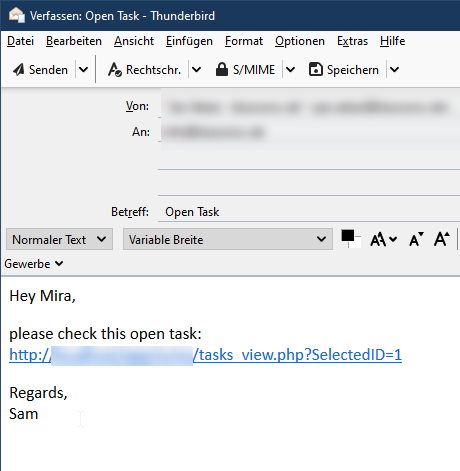Expand the Speichern dropdown arrow
Screen dimensions: 460x471
pyautogui.click(x=394, y=70)
